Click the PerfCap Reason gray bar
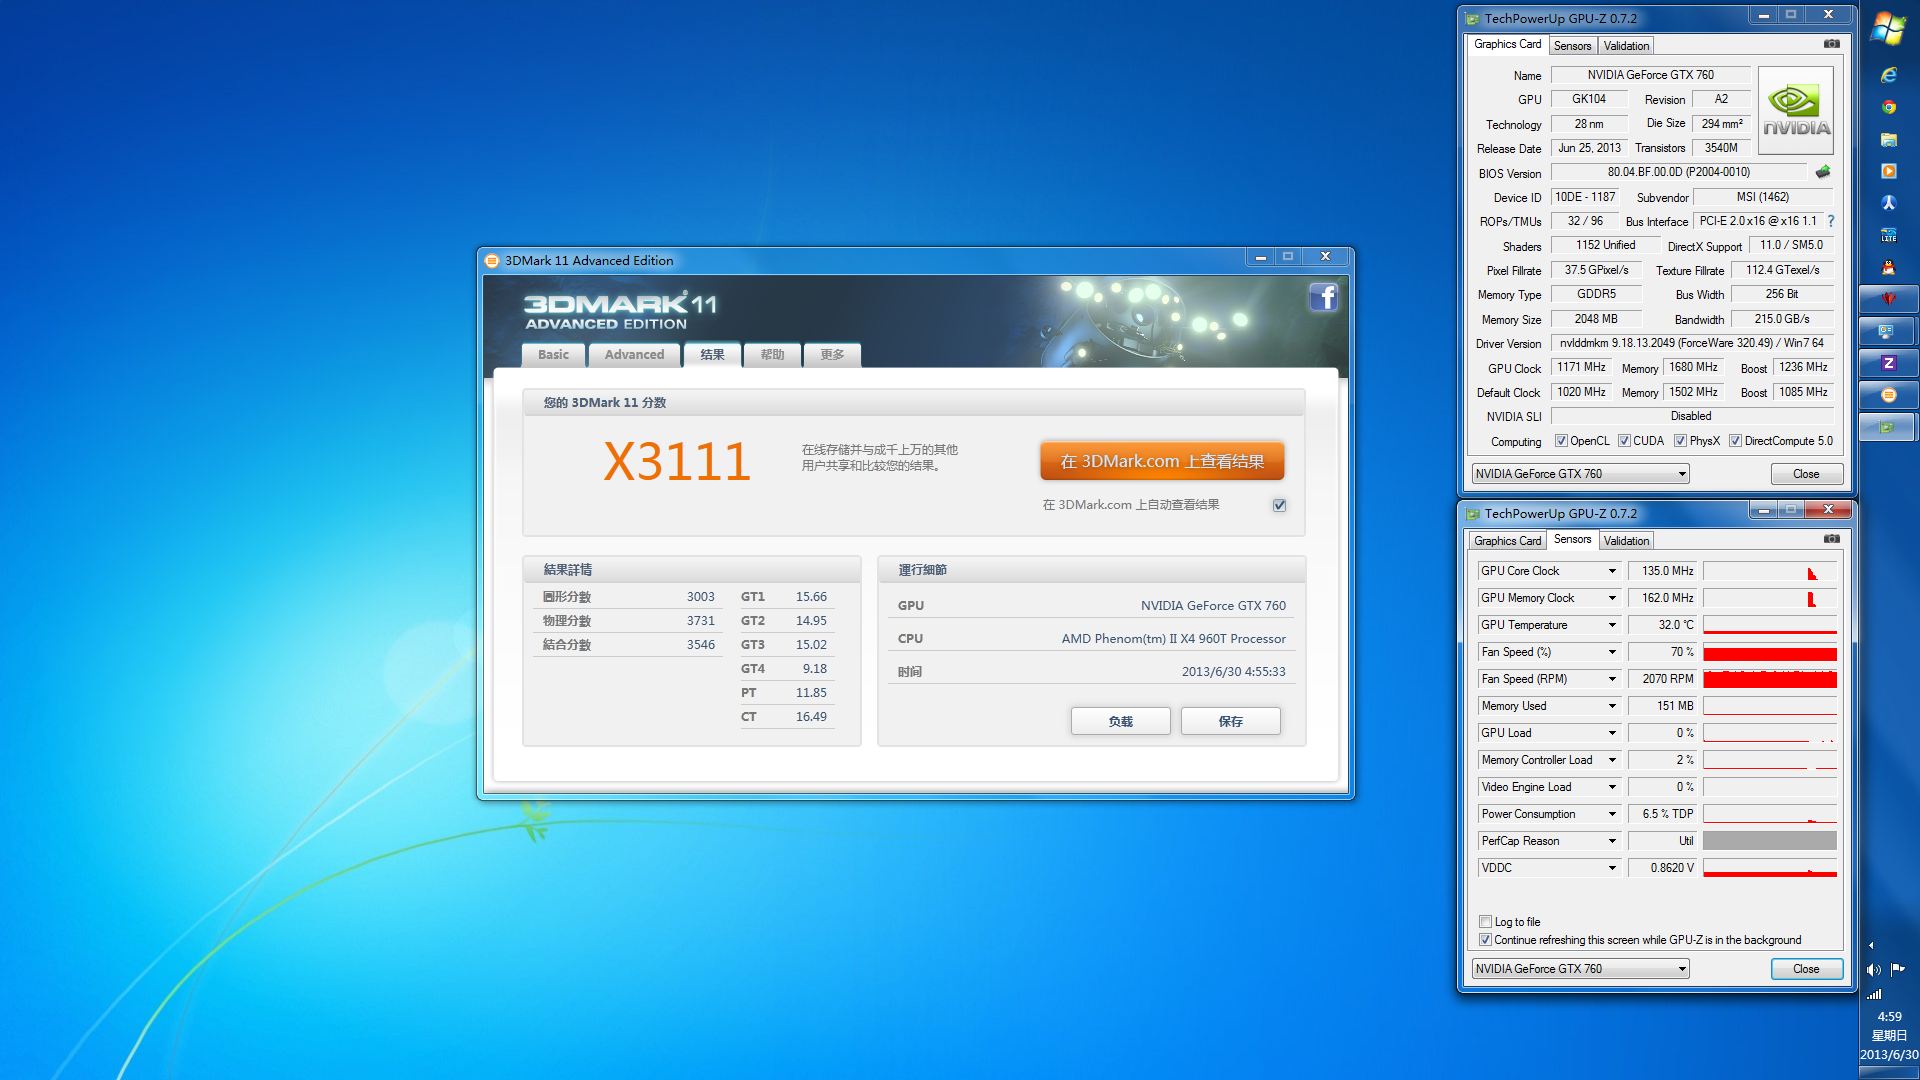This screenshot has width=1920, height=1080. coord(1770,841)
